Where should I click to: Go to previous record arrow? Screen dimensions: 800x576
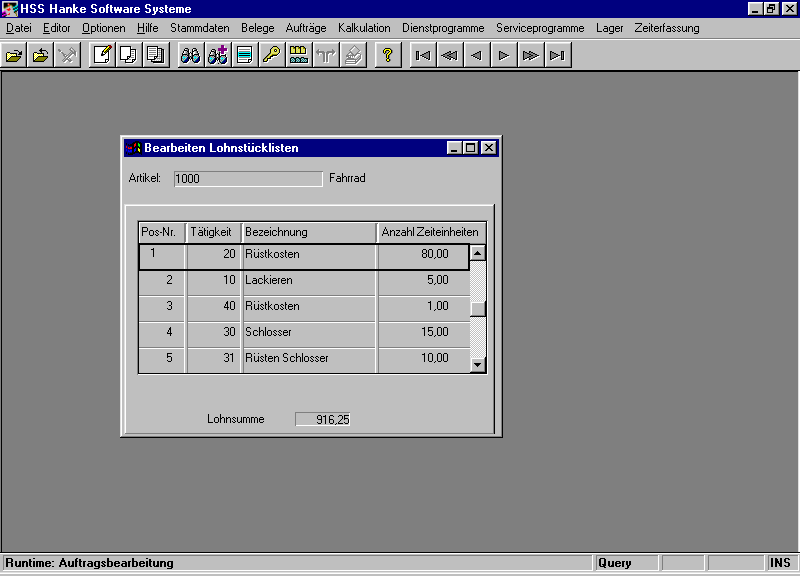[477, 56]
